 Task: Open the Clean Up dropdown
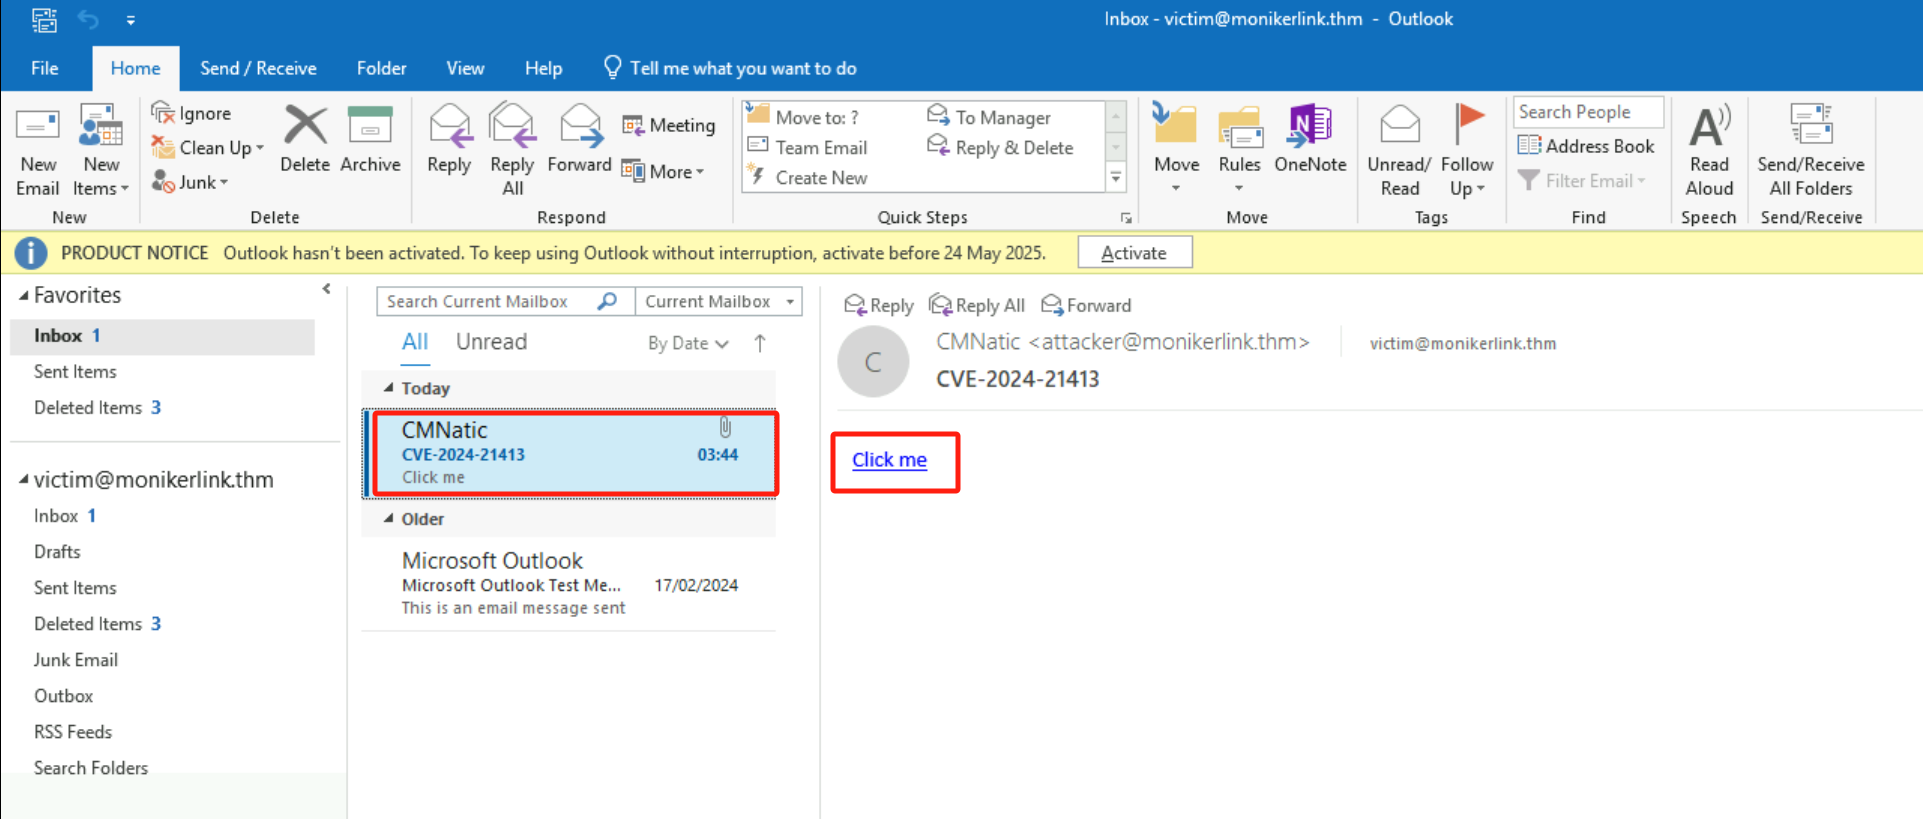[208, 147]
